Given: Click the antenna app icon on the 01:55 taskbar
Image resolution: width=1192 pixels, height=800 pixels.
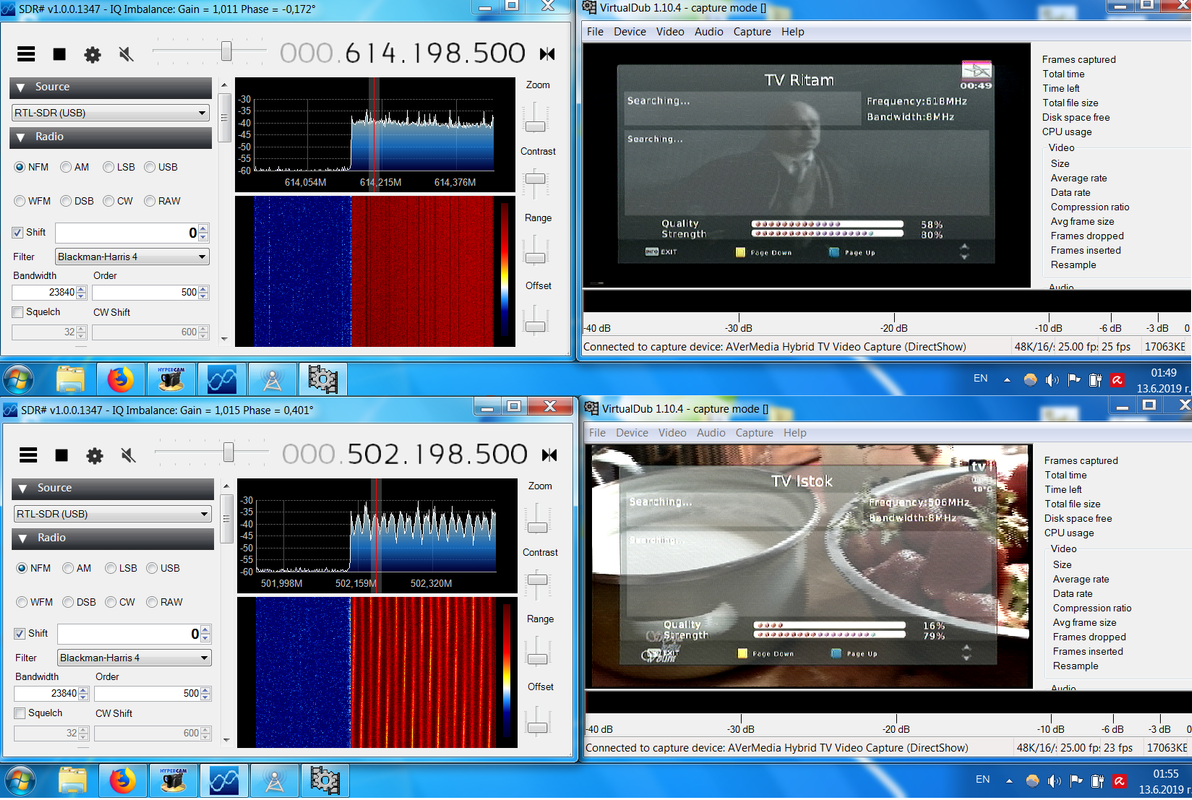Looking at the screenshot, I should tap(274, 780).
